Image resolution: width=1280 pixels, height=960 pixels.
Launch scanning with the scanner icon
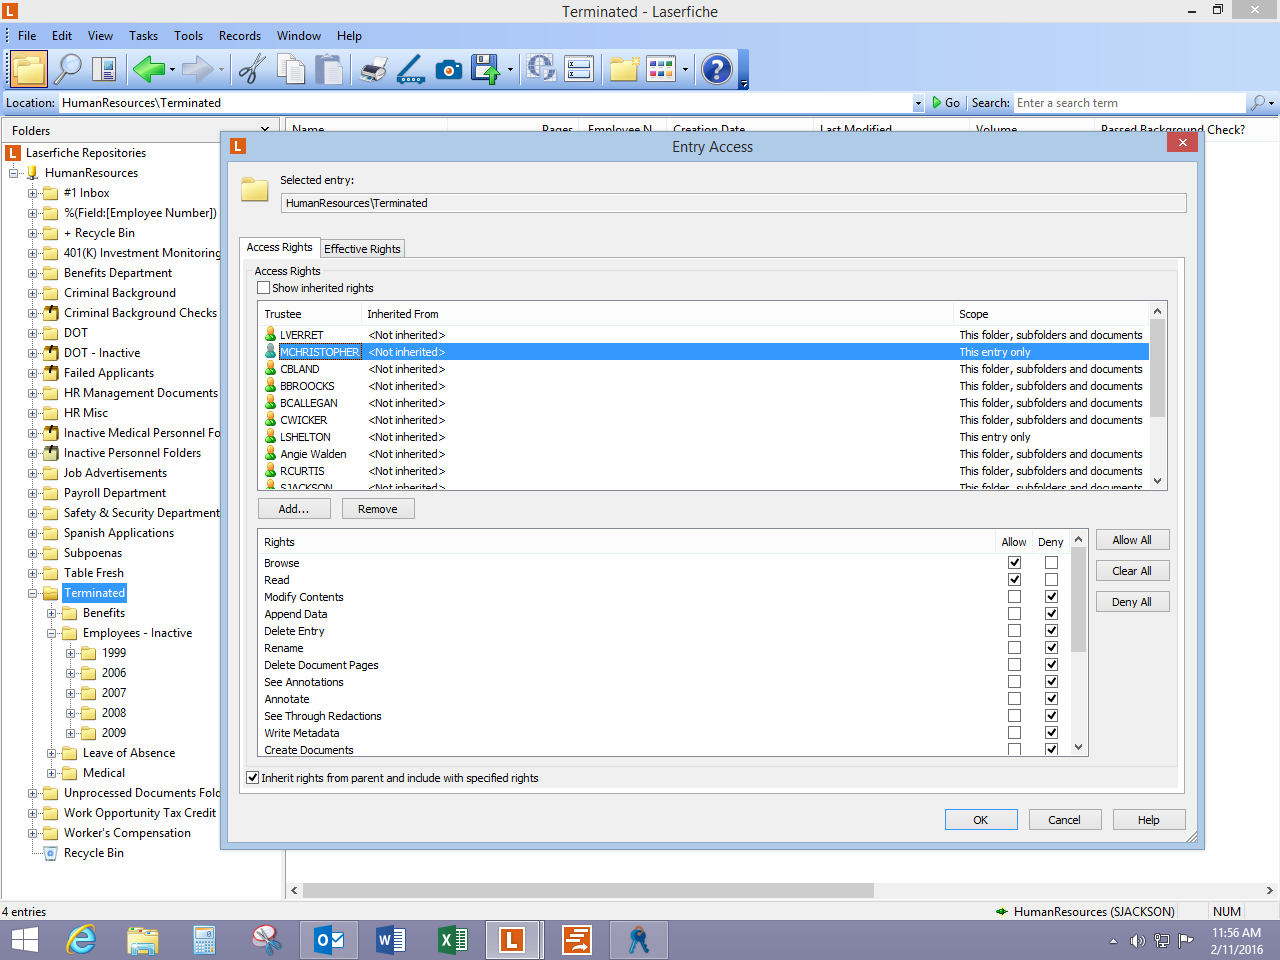click(411, 69)
